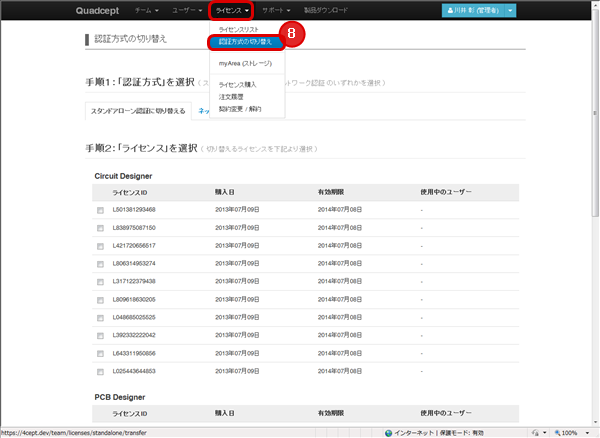Click the 有効期限 header under Circuit Designer

(331, 192)
